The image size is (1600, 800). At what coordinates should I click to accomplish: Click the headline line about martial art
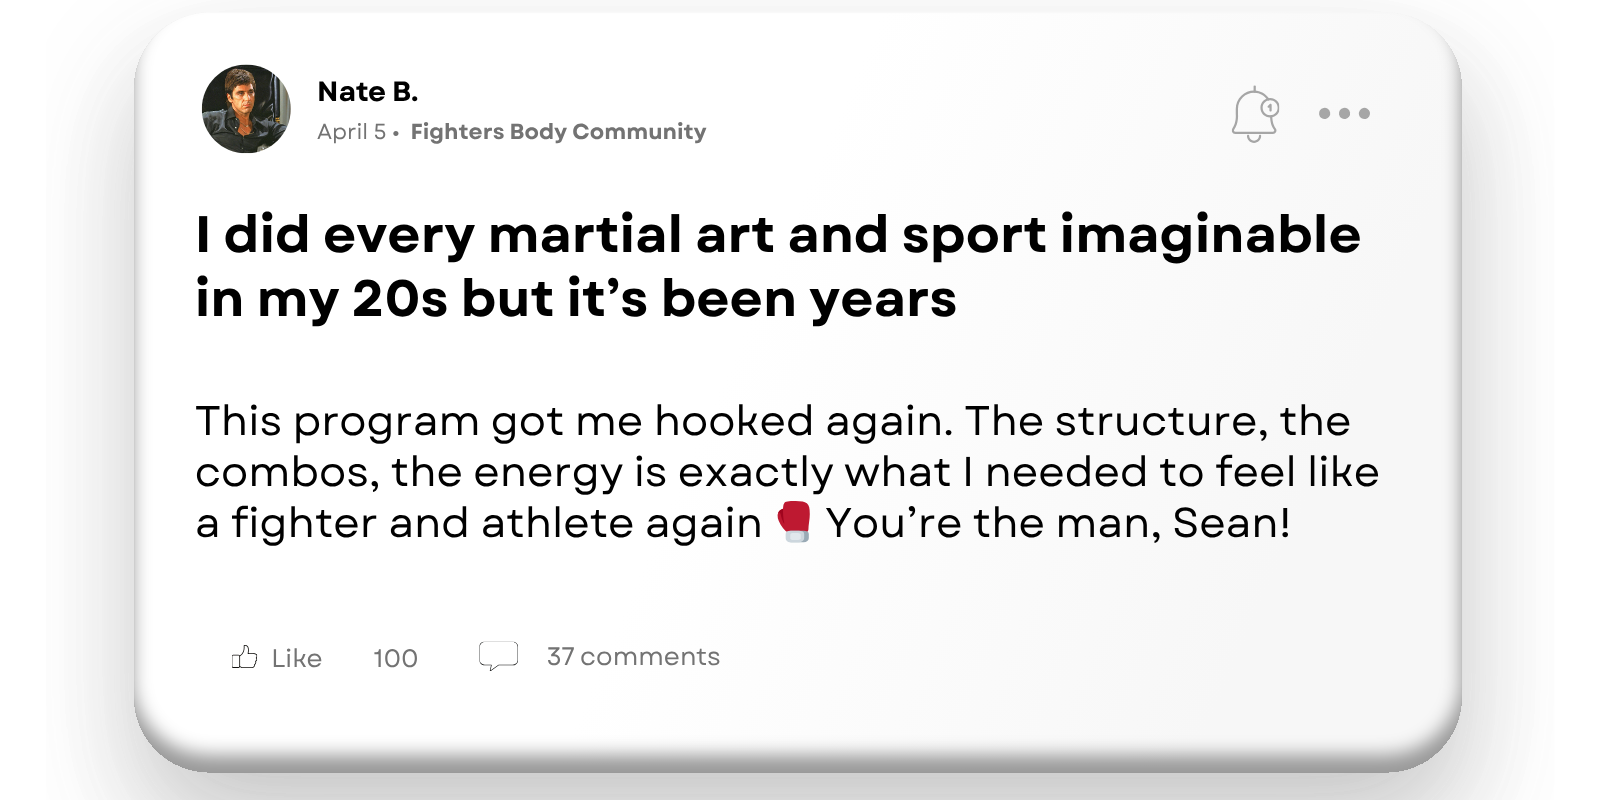click(778, 235)
